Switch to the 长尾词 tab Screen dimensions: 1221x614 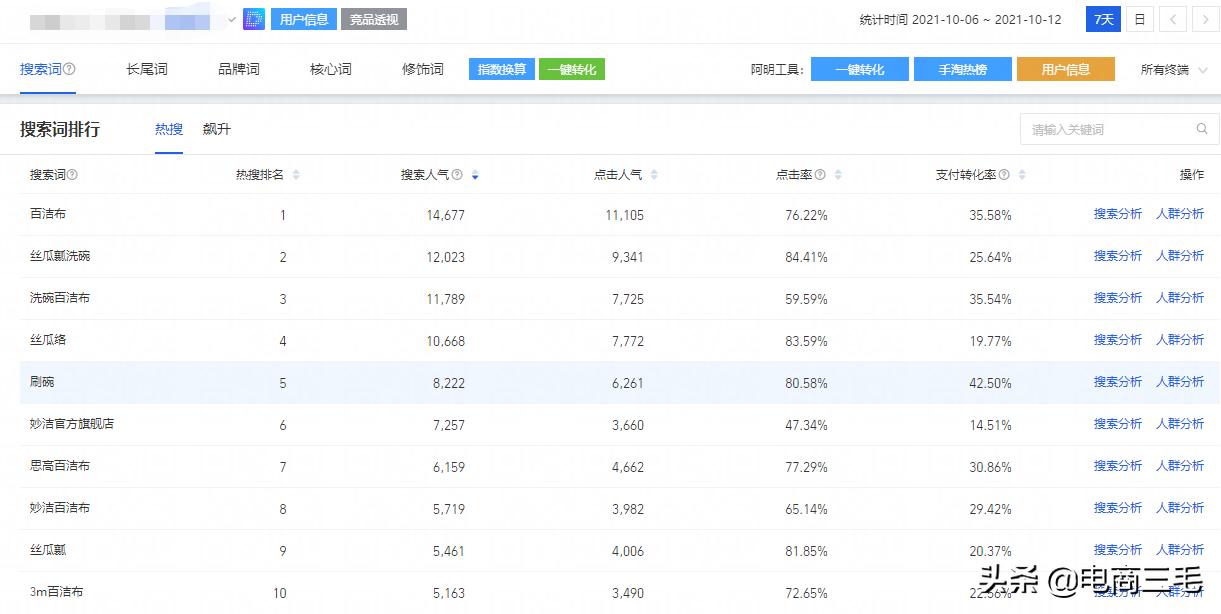(147, 69)
